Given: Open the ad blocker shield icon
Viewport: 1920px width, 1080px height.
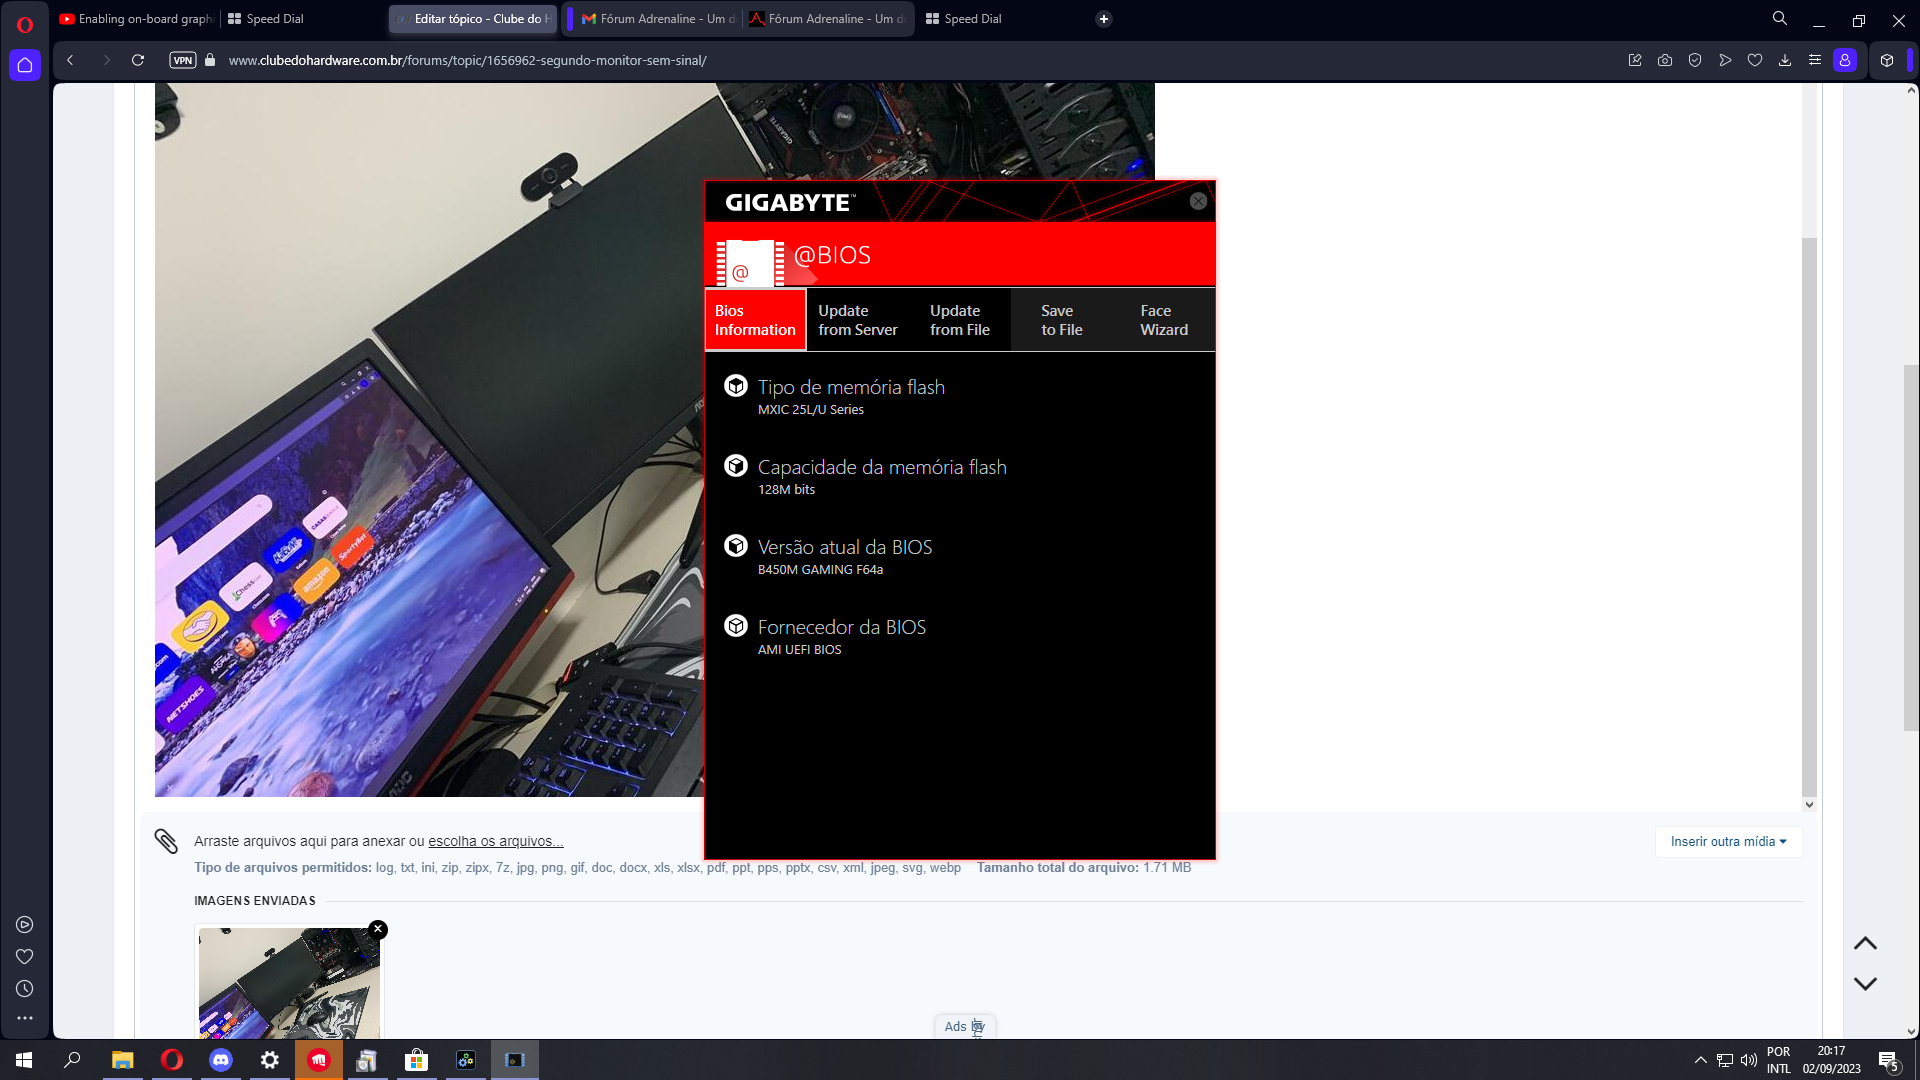Looking at the screenshot, I should 1695,60.
